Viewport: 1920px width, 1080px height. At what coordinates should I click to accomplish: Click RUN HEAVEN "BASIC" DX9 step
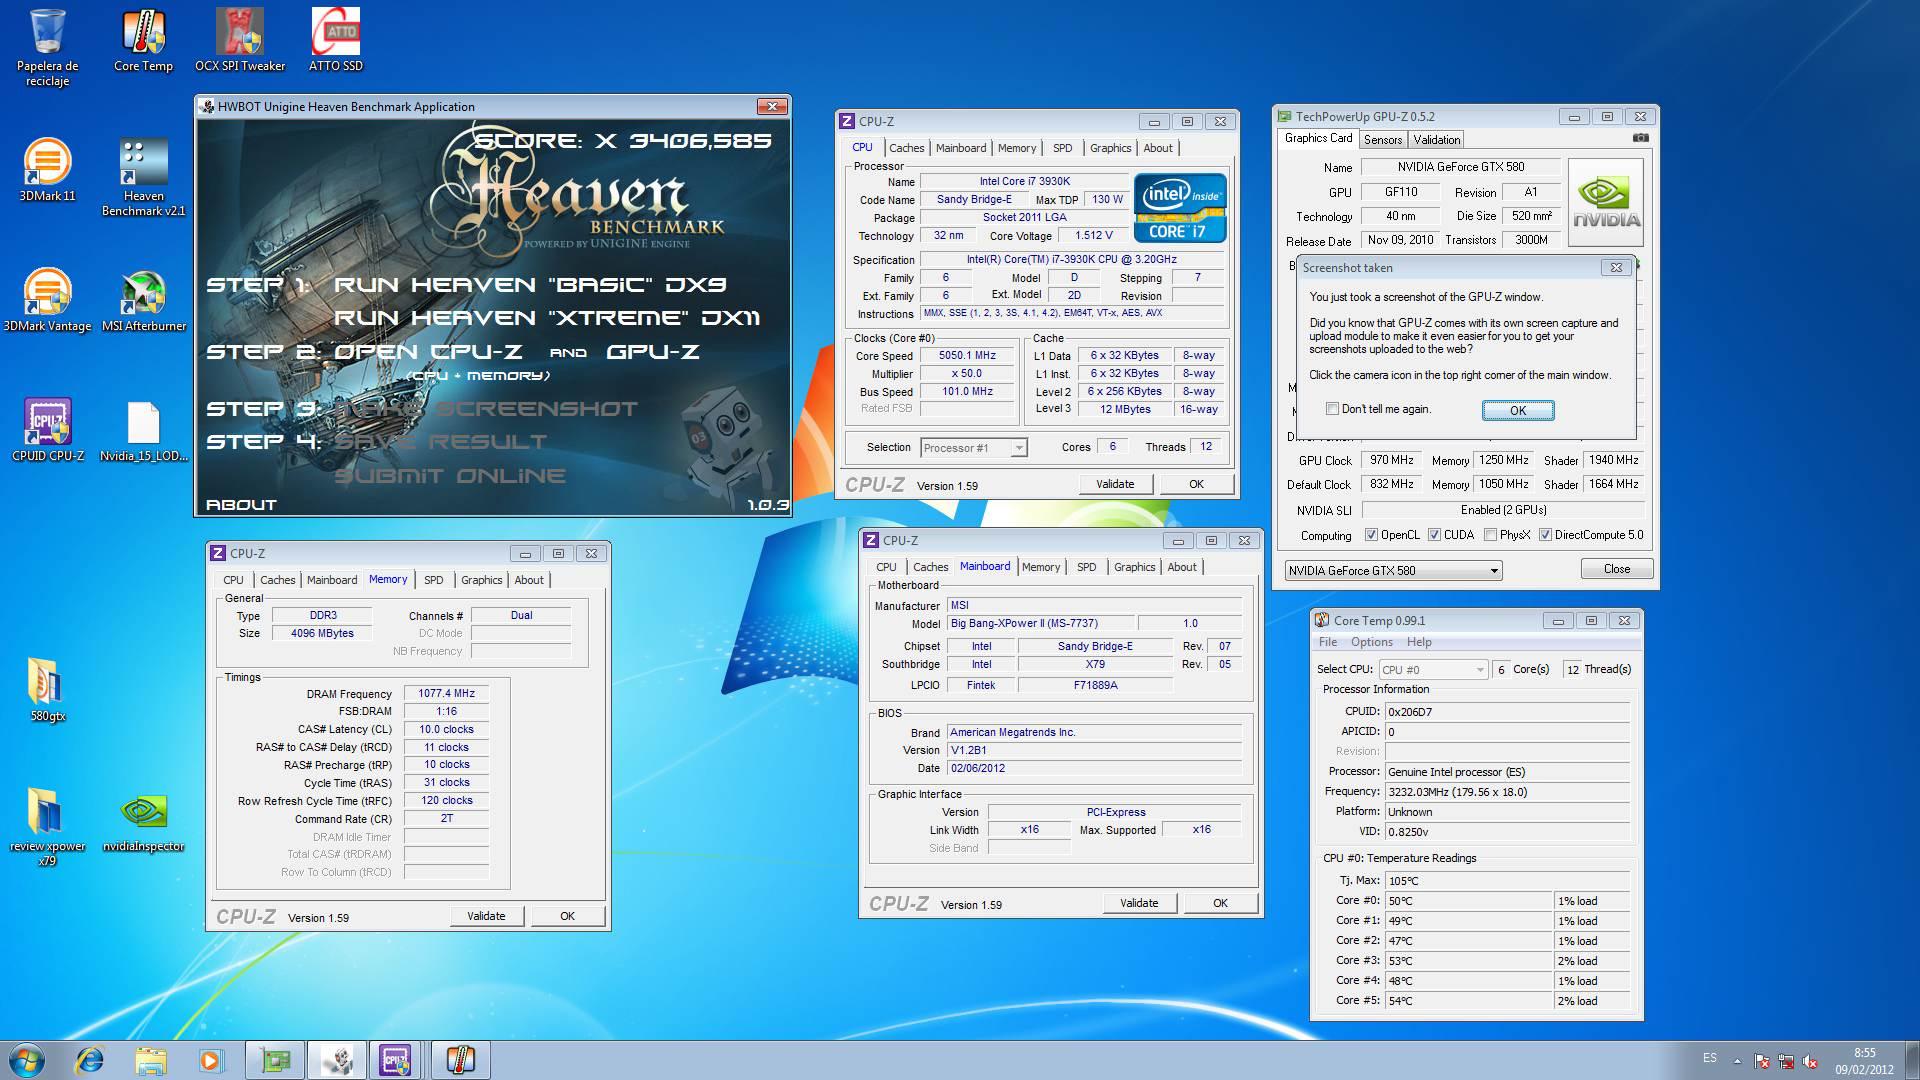tap(530, 285)
